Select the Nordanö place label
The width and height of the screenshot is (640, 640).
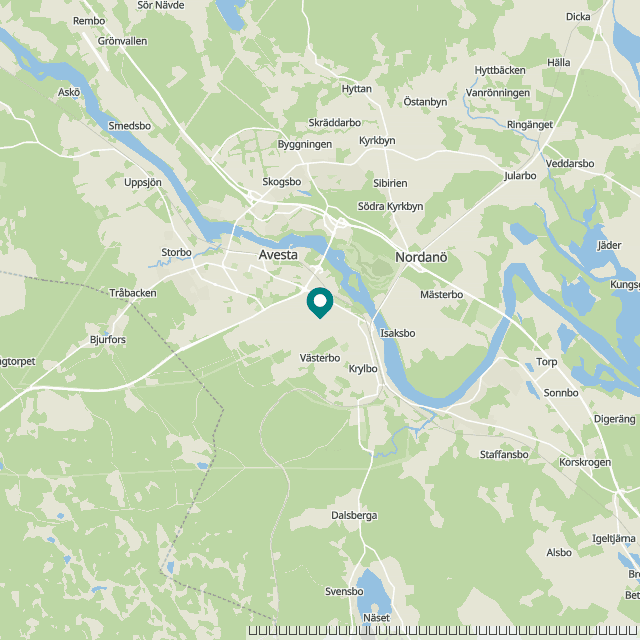[421, 257]
